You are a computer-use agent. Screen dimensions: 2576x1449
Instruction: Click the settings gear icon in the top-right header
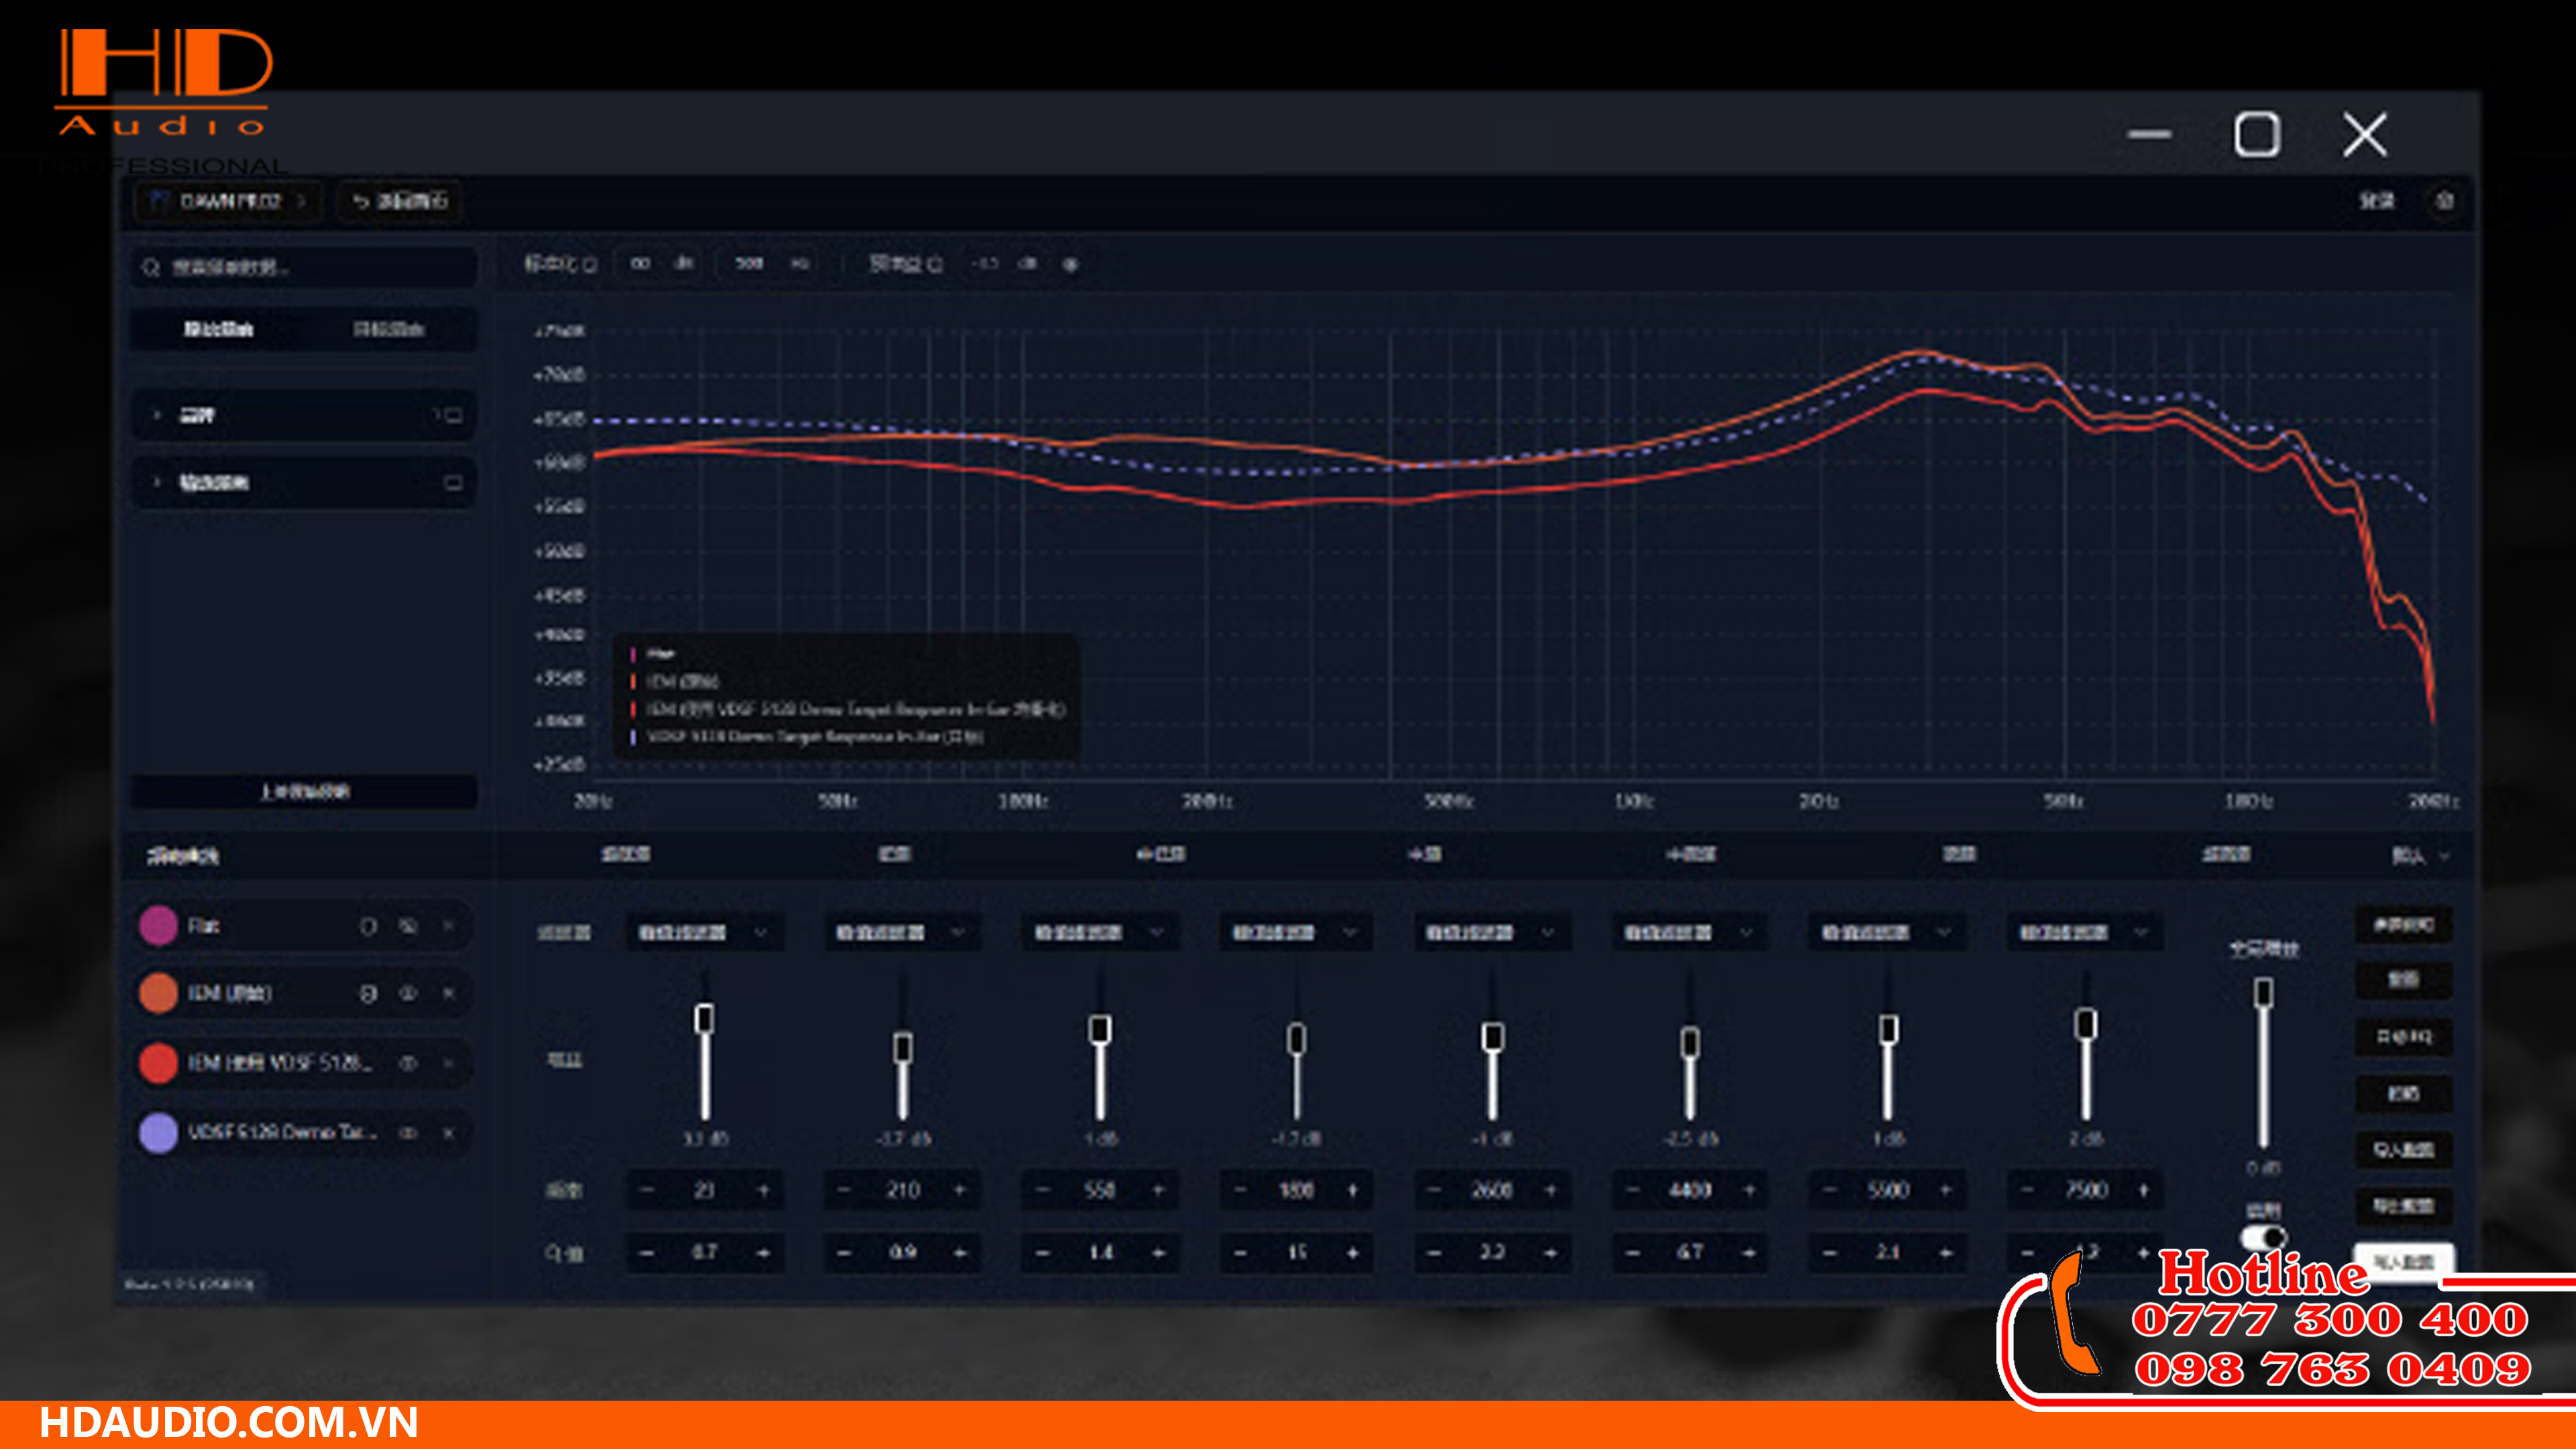[2444, 201]
